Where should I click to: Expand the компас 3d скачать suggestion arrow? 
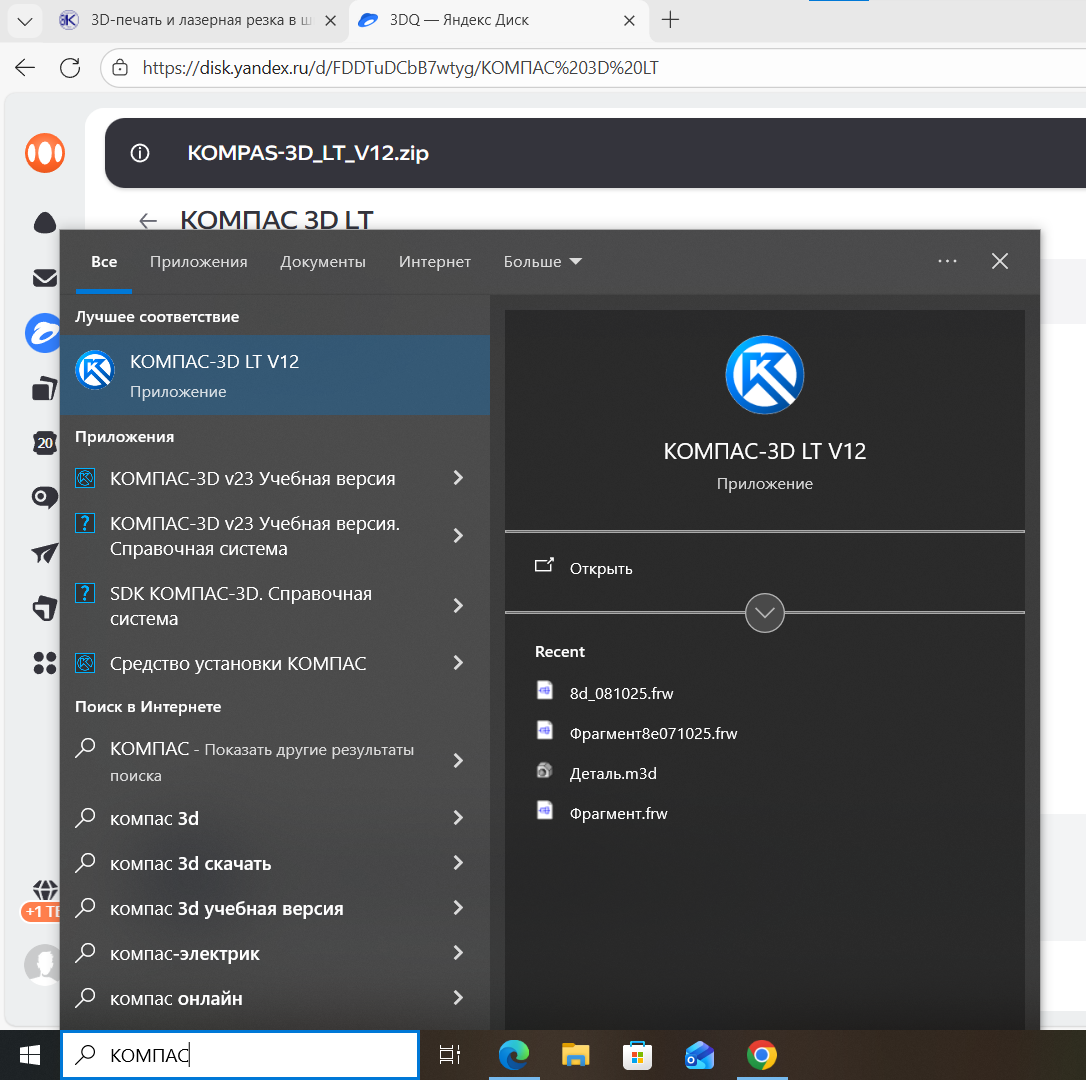pos(458,862)
